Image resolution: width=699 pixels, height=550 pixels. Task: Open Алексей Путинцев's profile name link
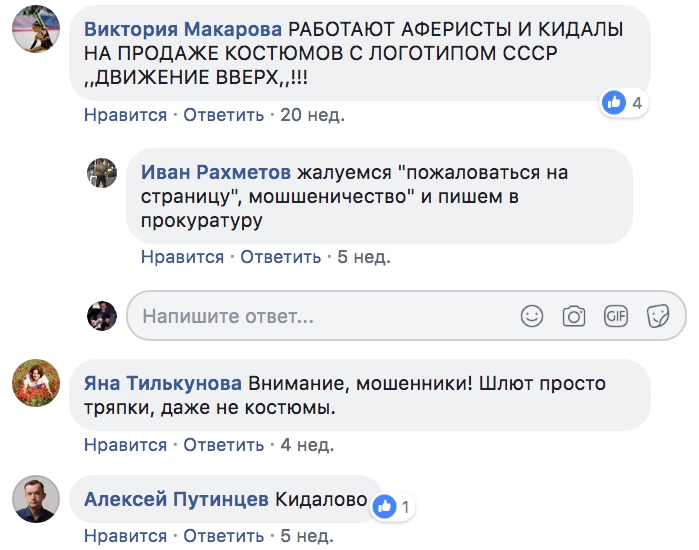[x=176, y=500]
